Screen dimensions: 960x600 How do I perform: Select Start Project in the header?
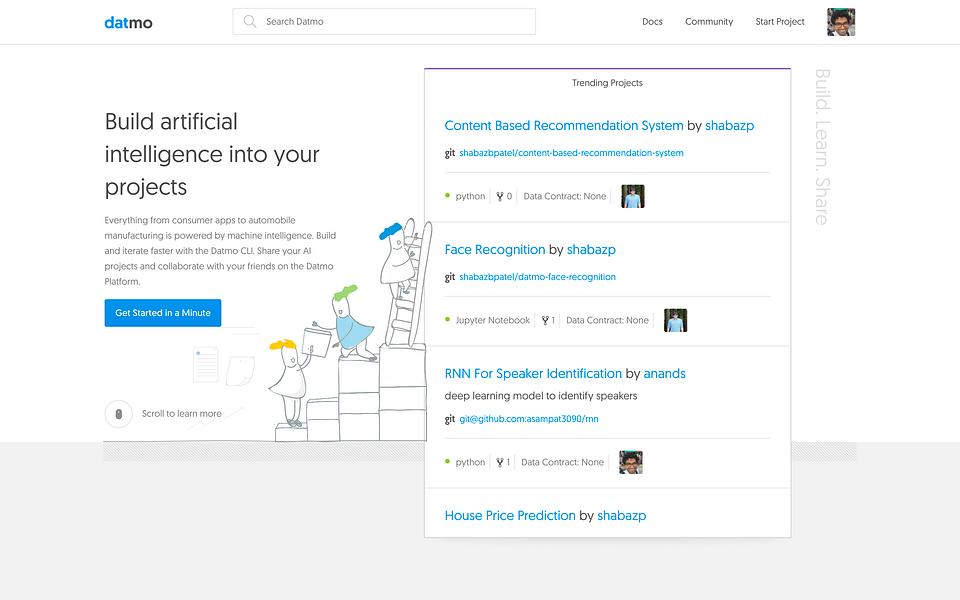point(779,21)
